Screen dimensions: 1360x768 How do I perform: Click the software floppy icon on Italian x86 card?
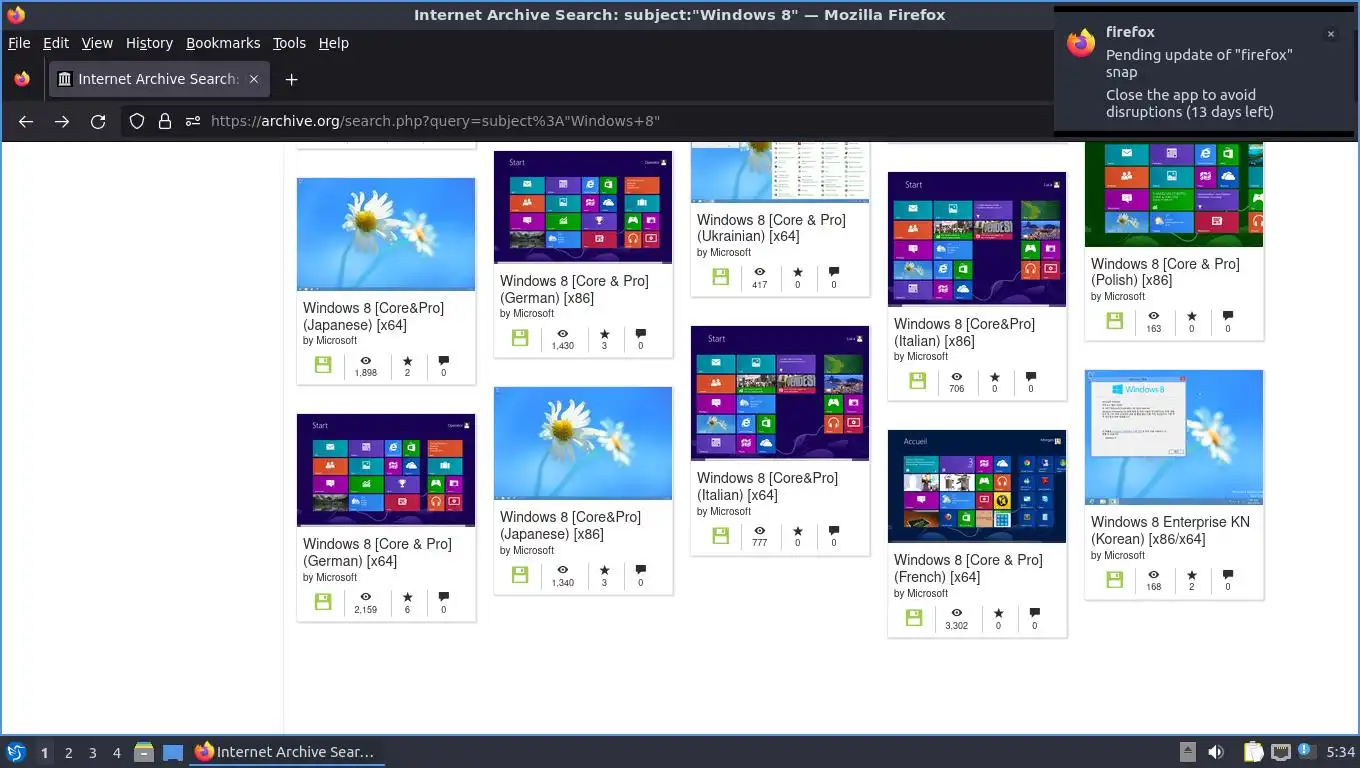[x=918, y=381]
